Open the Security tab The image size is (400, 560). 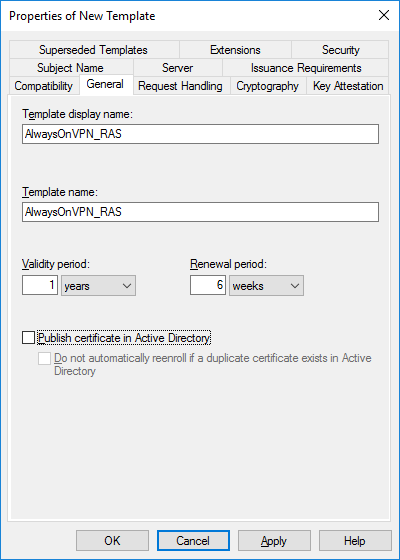pyautogui.click(x=340, y=50)
